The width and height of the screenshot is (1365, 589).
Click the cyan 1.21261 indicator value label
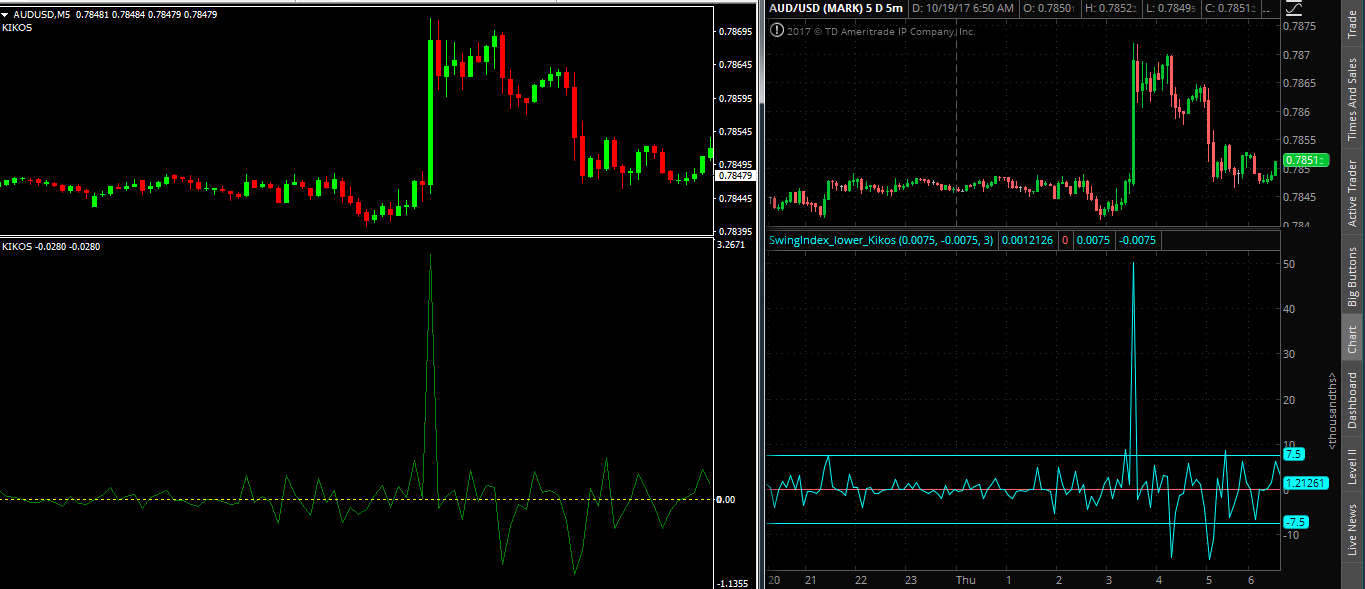tap(1304, 484)
